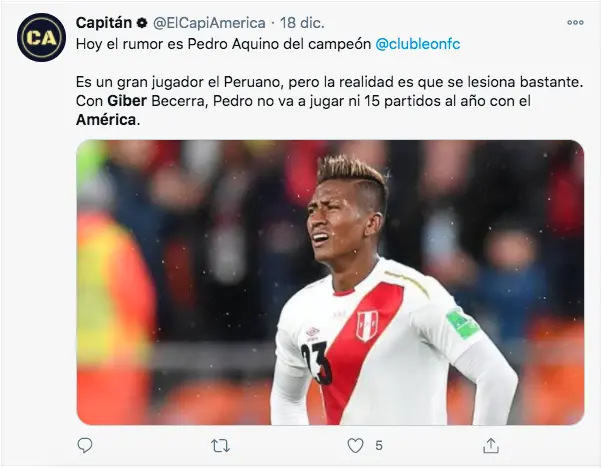Click the tweet's first line about Pedro Aquino
The width and height of the screenshot is (601, 468).
coord(268,44)
